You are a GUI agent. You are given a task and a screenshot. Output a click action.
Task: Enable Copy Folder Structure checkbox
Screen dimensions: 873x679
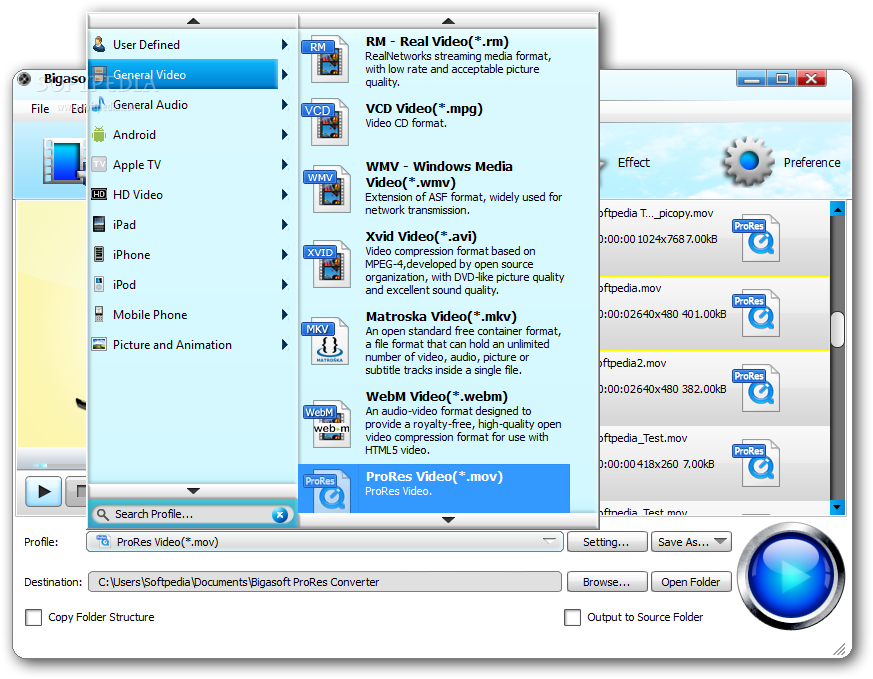point(33,617)
